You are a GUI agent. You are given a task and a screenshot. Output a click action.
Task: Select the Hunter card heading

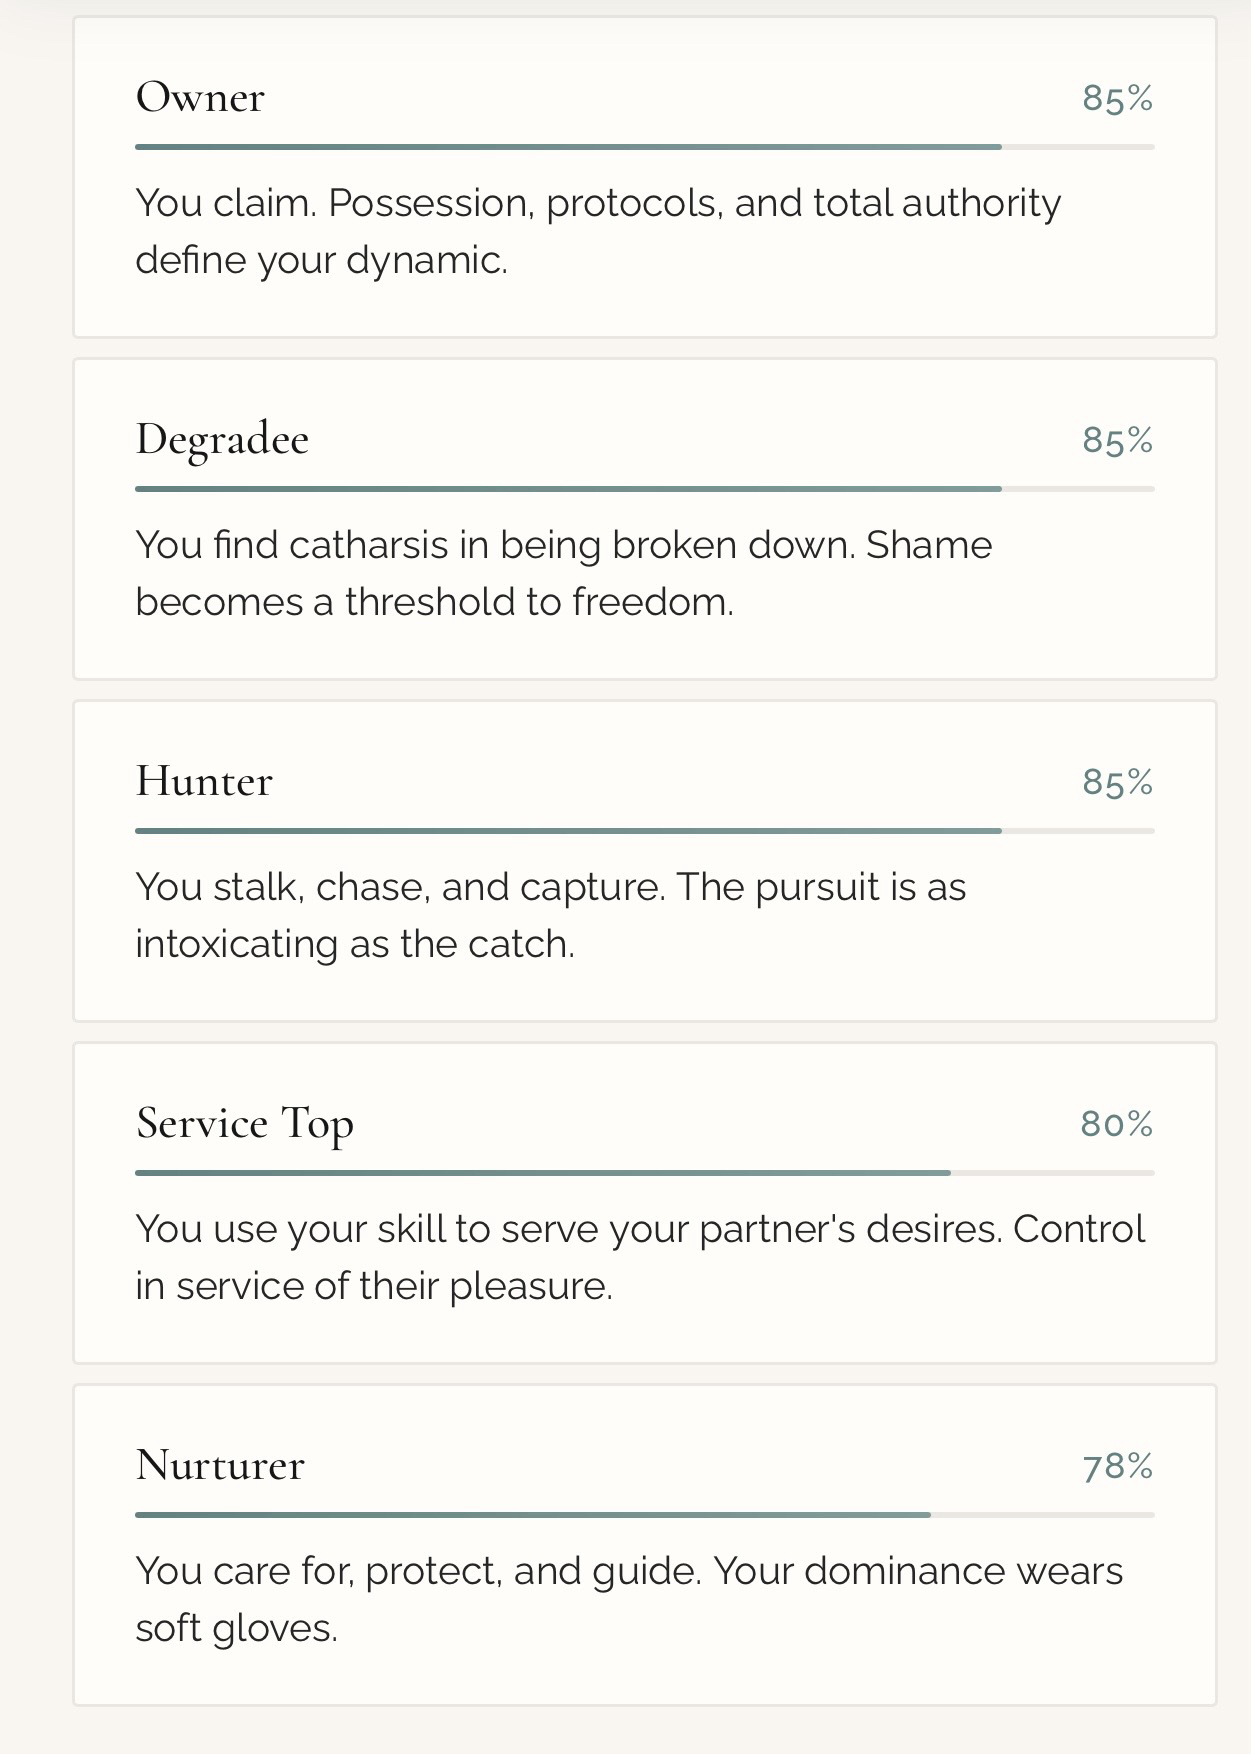pyautogui.click(x=204, y=782)
